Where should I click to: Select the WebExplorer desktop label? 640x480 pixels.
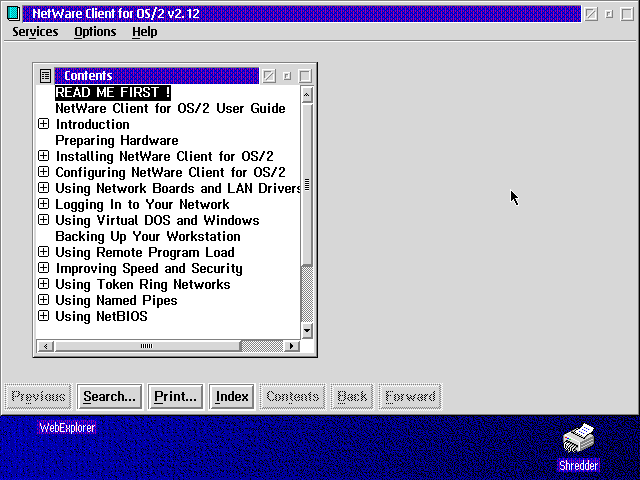pyautogui.click(x=67, y=428)
